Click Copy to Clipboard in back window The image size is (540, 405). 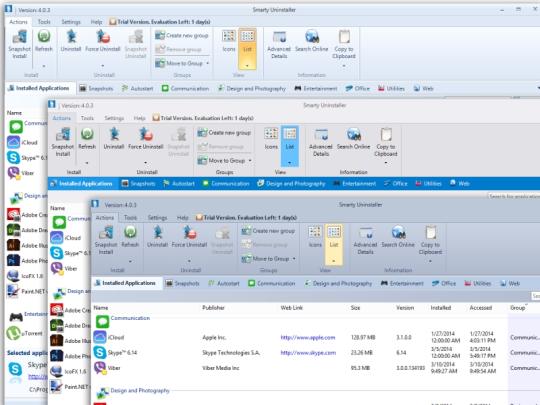[x=344, y=44]
